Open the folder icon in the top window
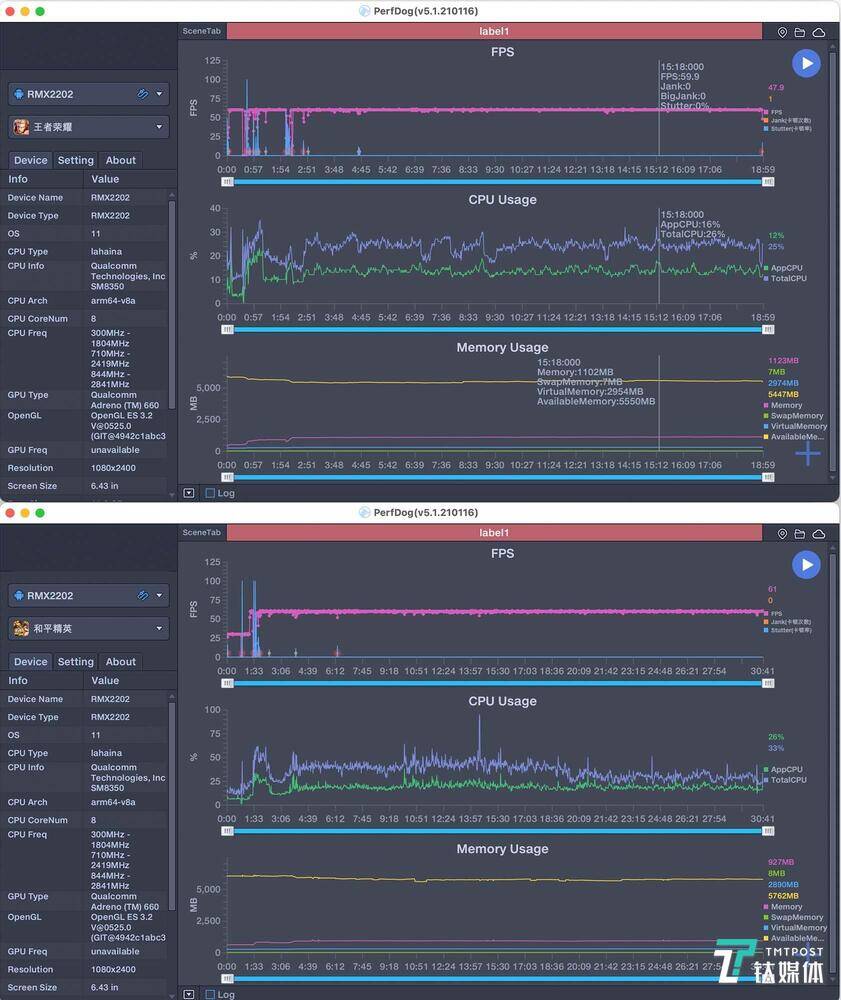Screen dimensions: 841x1000 (801, 32)
